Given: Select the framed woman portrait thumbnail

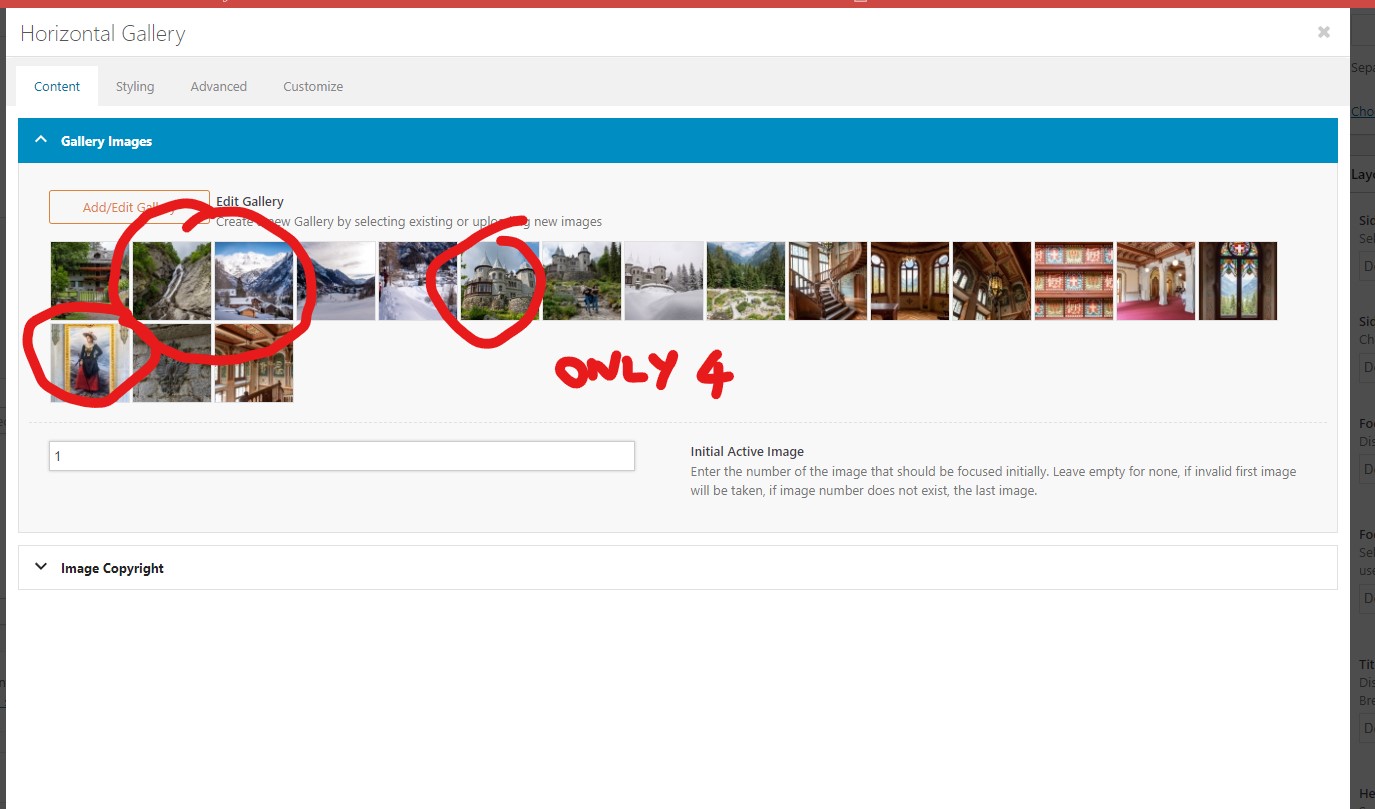Looking at the screenshot, I should coord(90,363).
